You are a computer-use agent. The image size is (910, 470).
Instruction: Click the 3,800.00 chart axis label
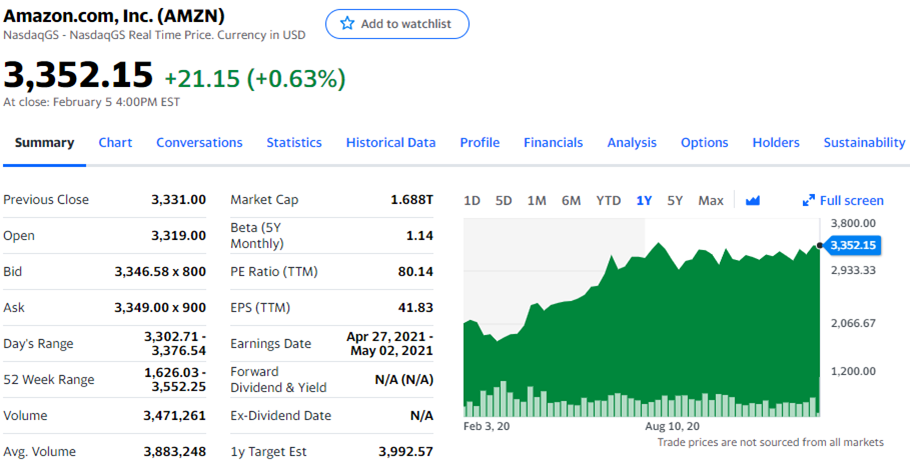(x=853, y=223)
